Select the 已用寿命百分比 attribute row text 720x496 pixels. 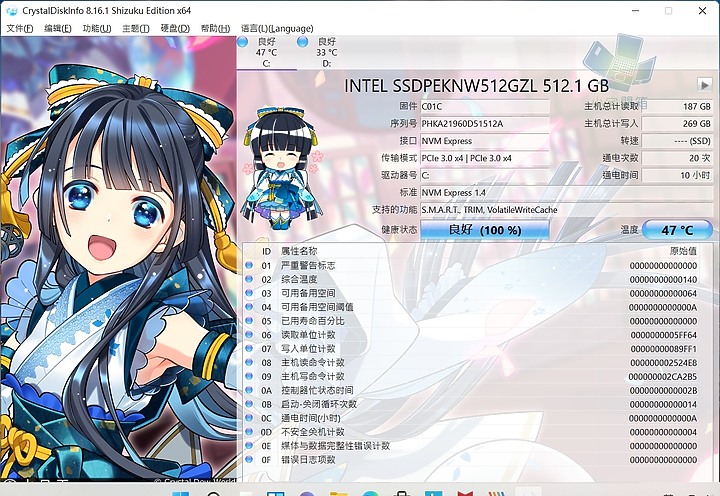313,321
